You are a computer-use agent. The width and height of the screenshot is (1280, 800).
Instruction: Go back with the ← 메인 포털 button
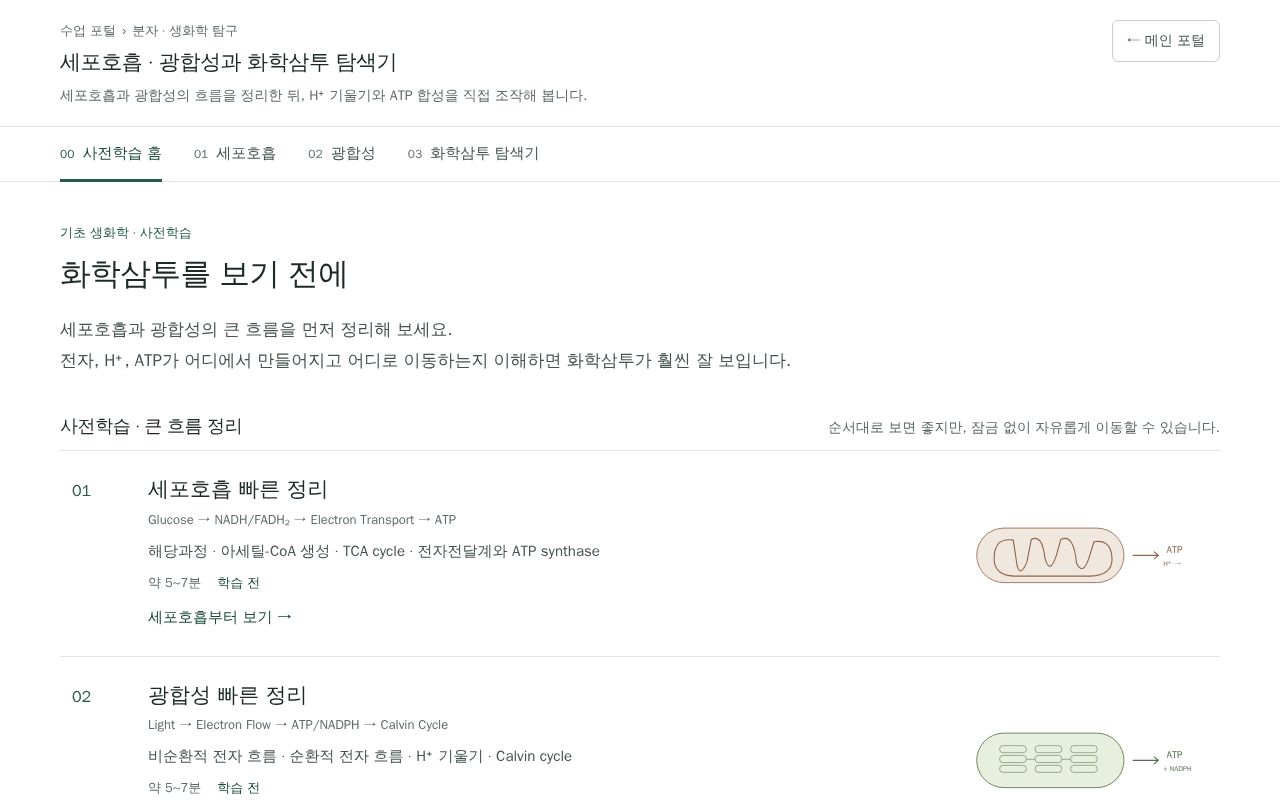tap(1166, 41)
